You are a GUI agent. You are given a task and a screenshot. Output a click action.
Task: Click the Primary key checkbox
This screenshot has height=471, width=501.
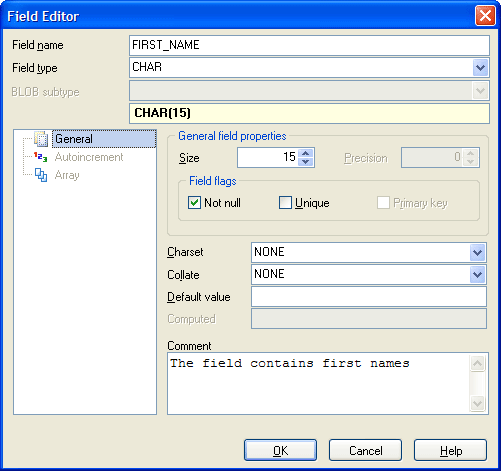pos(383,203)
